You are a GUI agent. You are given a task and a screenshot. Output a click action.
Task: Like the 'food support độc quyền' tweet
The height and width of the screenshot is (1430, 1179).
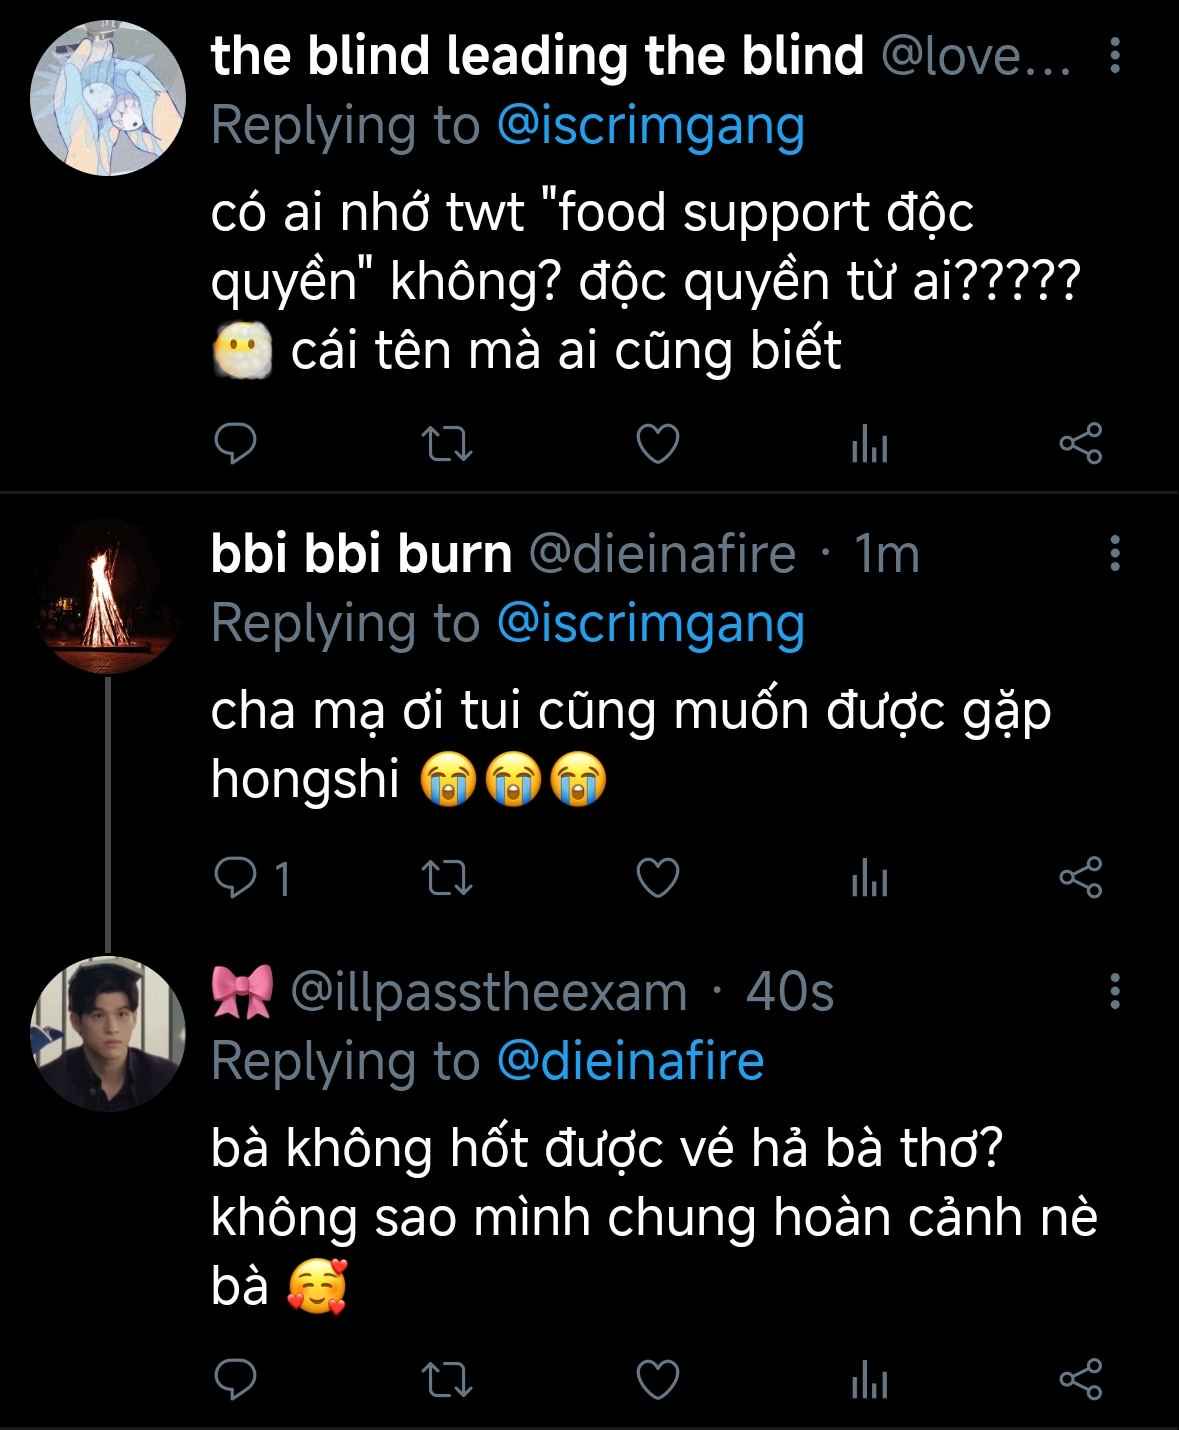pos(658,444)
